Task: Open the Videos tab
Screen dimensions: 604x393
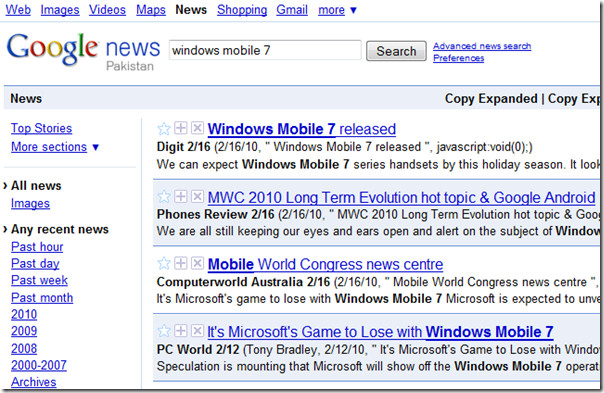Action: pyautogui.click(x=107, y=10)
